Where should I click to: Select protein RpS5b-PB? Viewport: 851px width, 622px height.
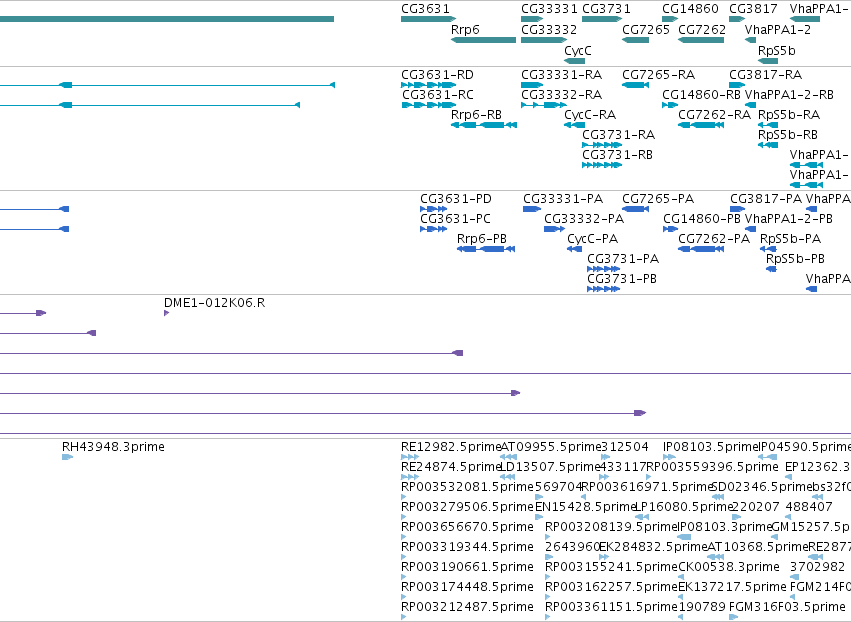point(796,259)
